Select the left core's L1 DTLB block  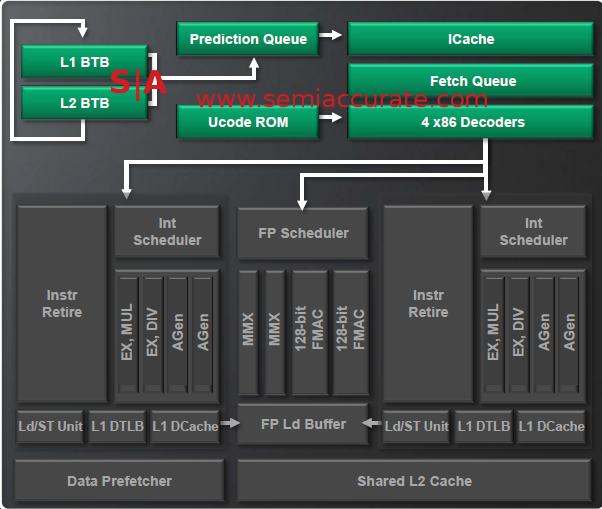(x=118, y=427)
